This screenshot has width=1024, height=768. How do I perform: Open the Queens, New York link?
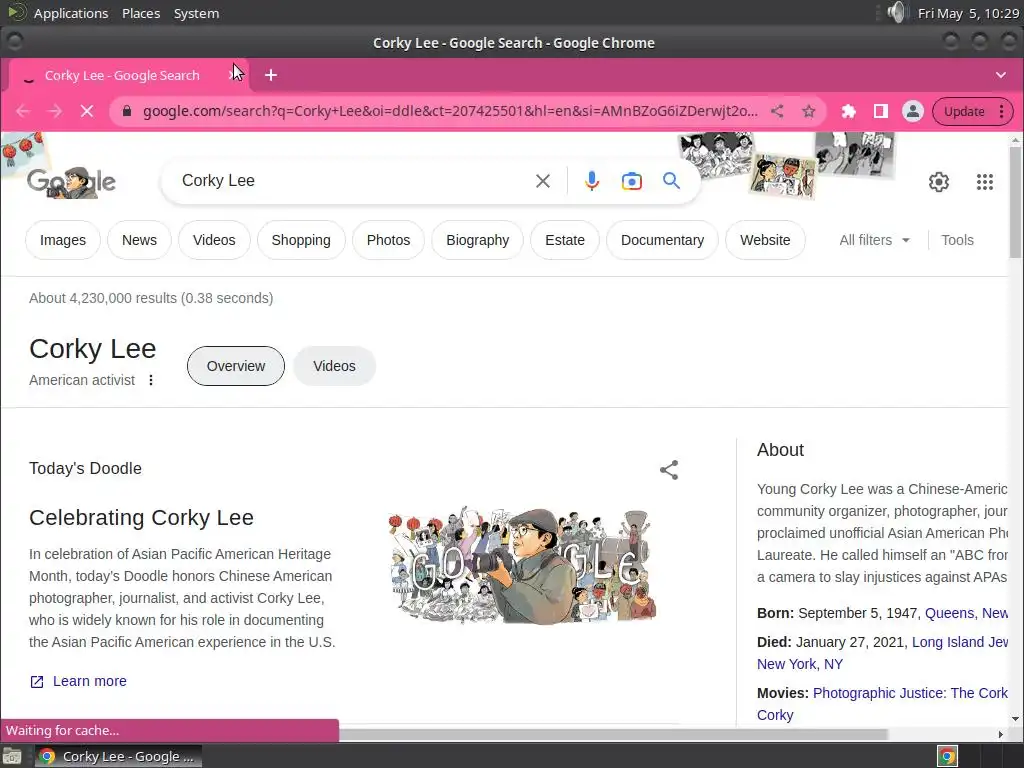[966, 613]
